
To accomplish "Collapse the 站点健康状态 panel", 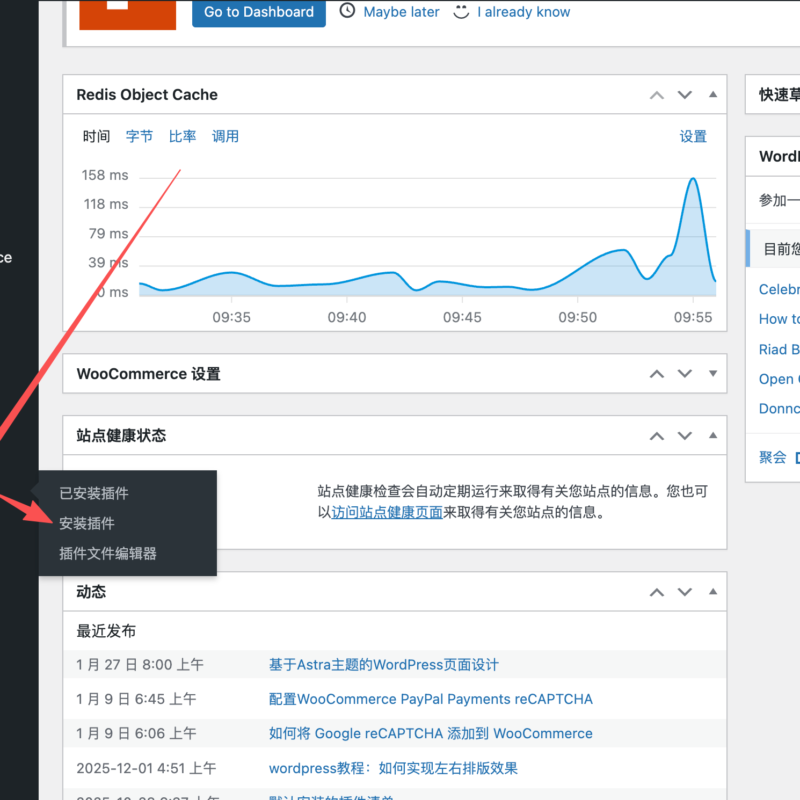I will (713, 436).
